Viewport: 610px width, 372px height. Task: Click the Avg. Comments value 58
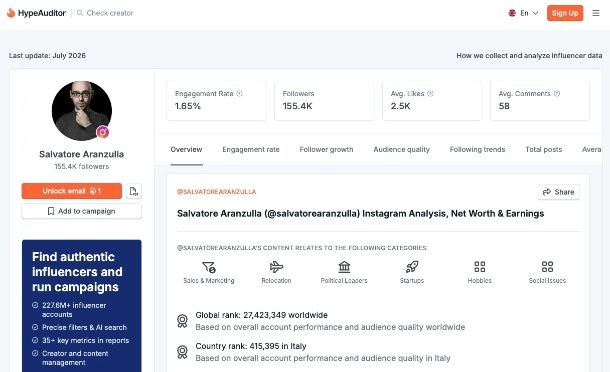point(504,106)
